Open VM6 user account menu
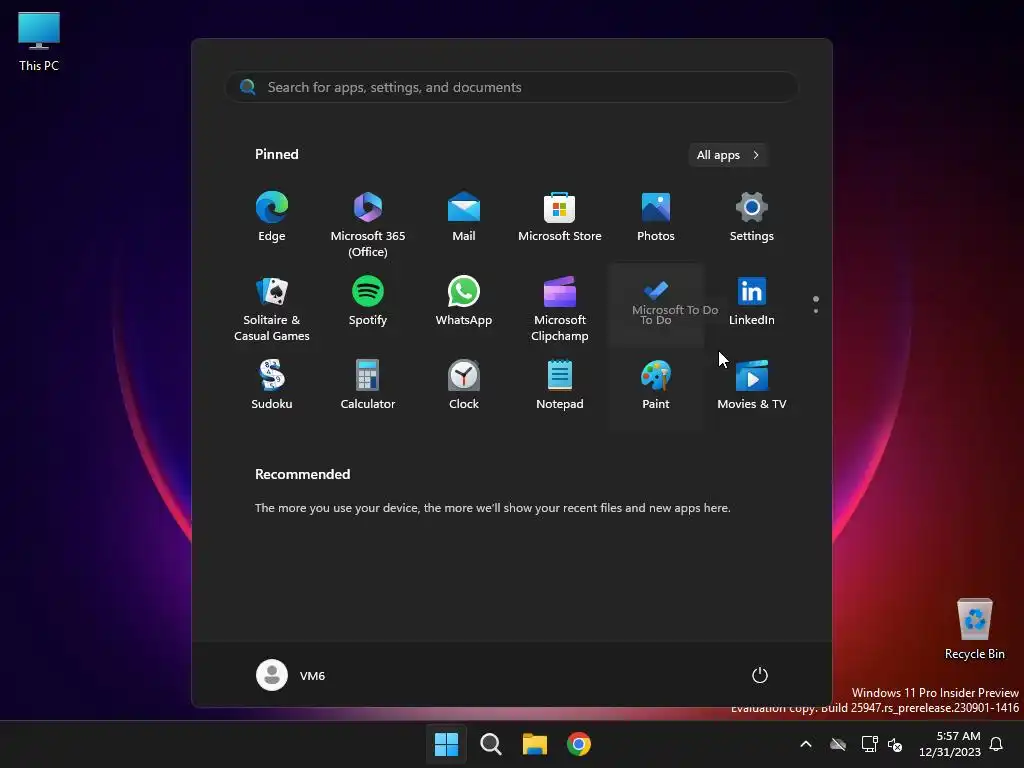This screenshot has width=1024, height=768. [291, 675]
